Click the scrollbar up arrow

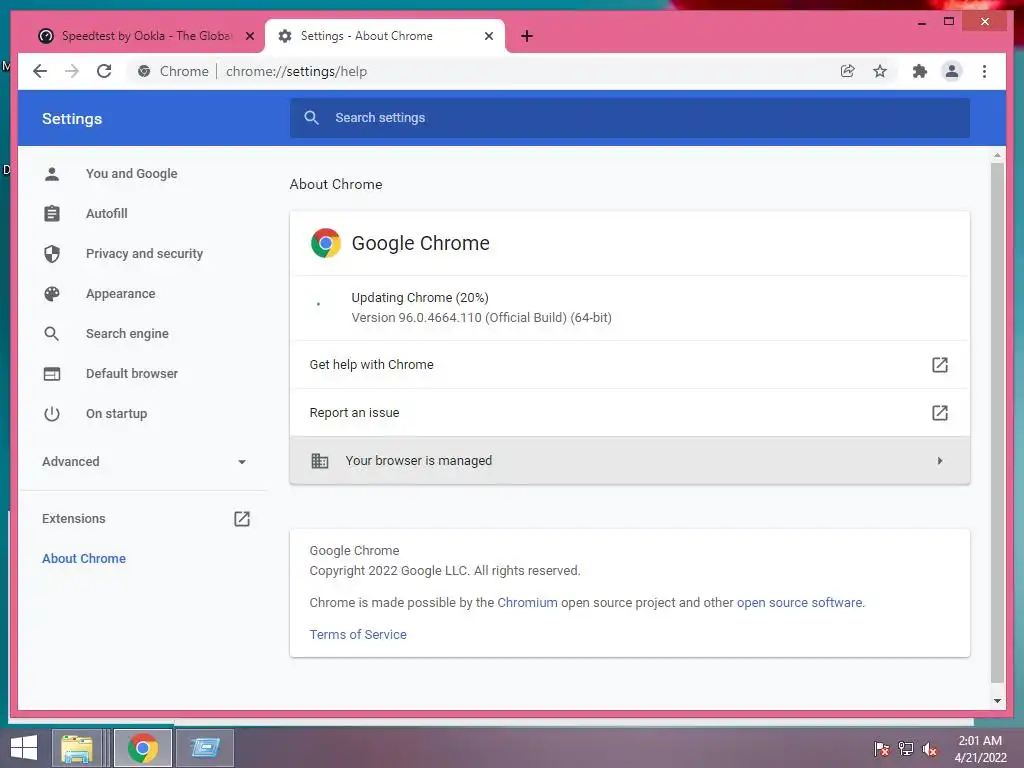pyautogui.click(x=997, y=155)
